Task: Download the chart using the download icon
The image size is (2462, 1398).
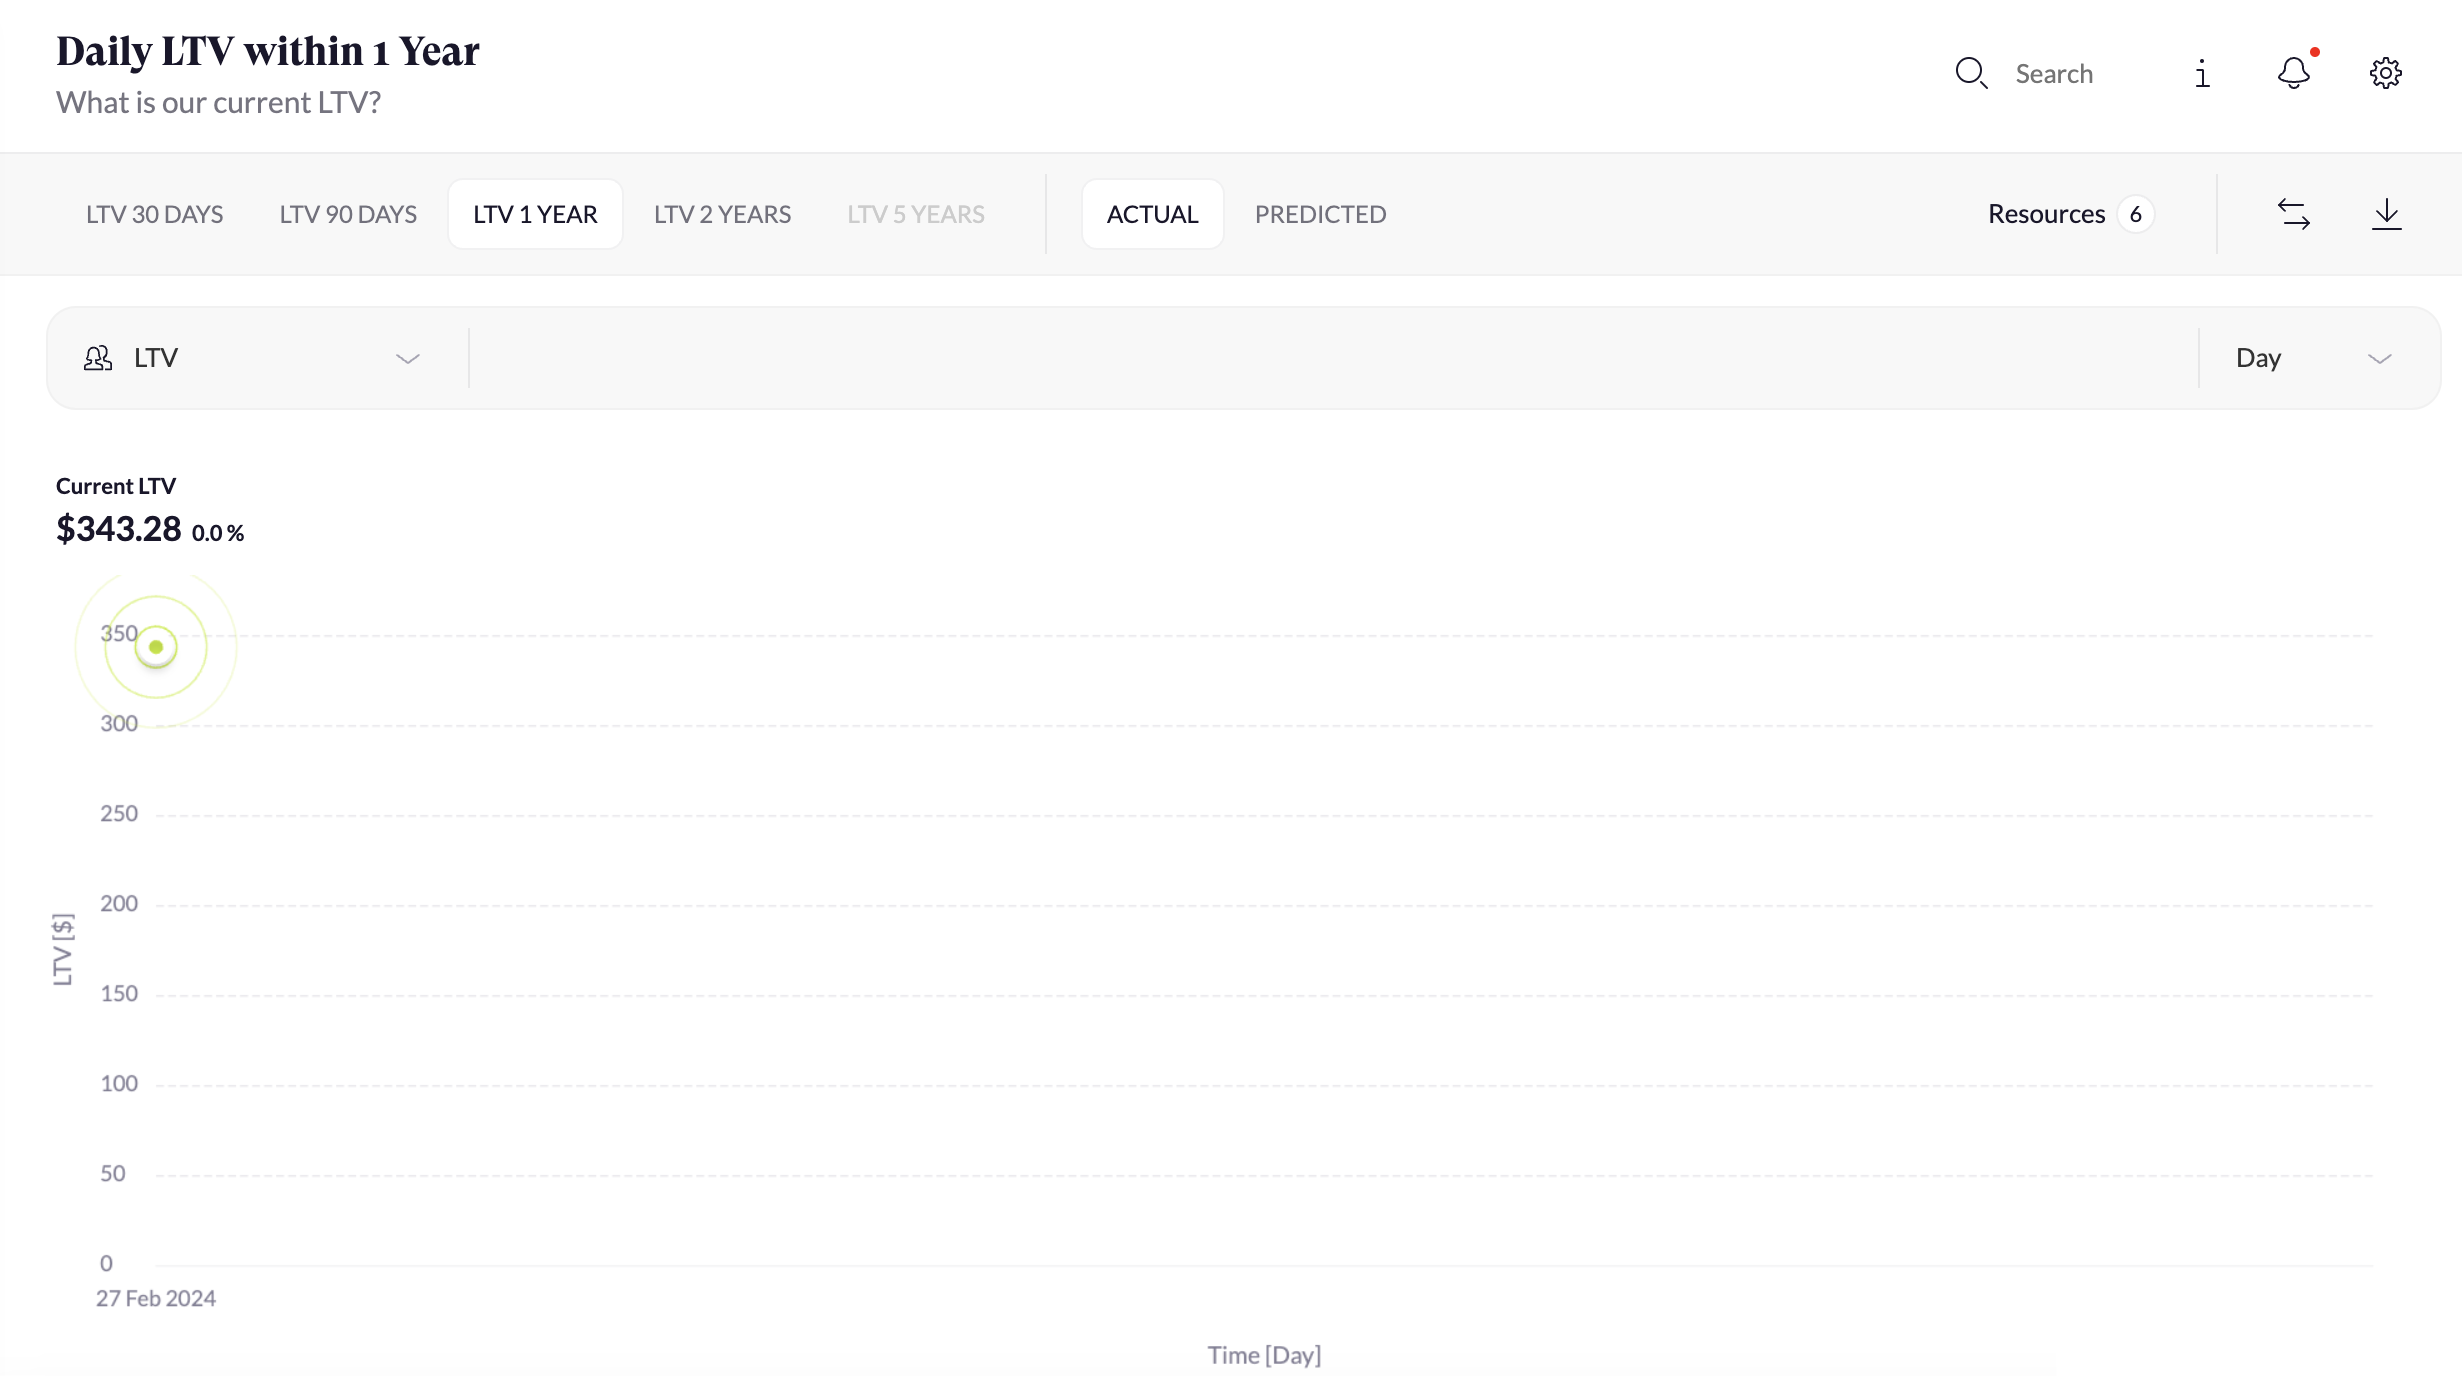Action: [2387, 213]
